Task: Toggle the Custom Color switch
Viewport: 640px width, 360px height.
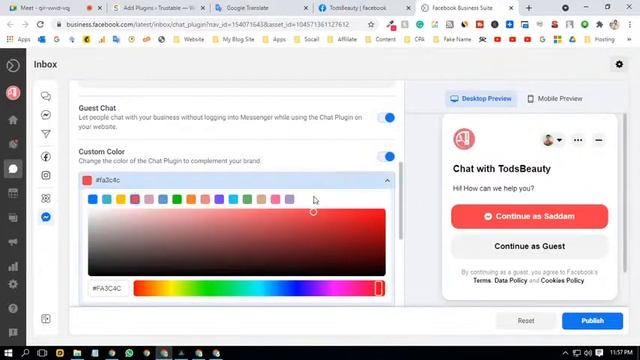Action: 386,157
